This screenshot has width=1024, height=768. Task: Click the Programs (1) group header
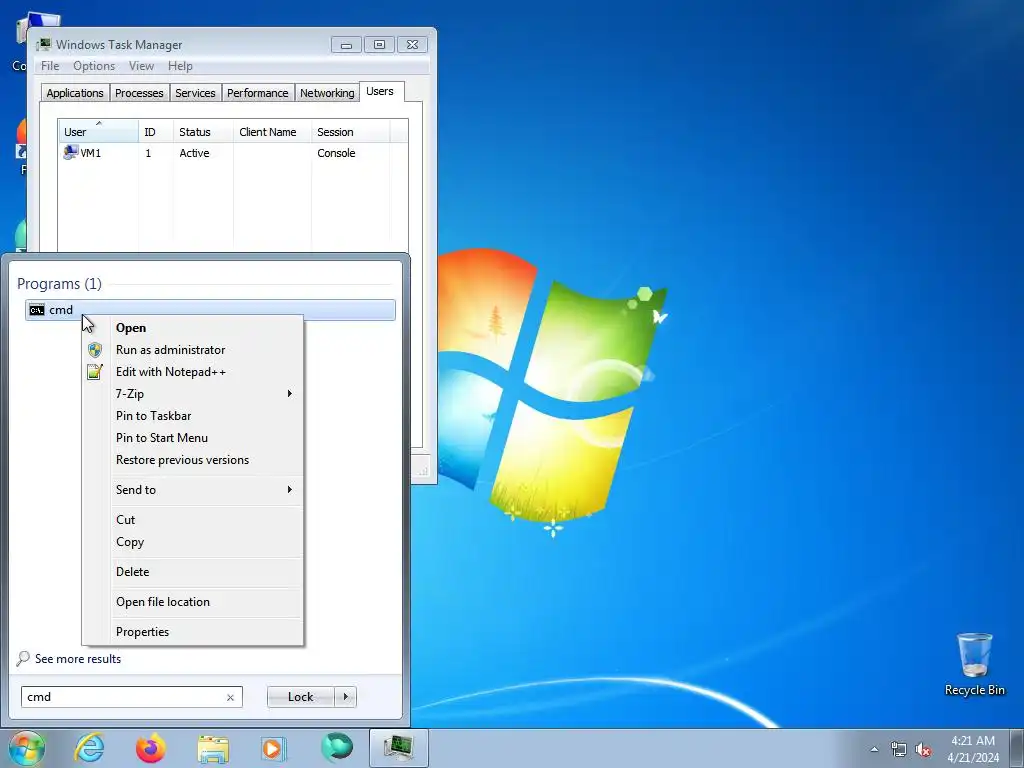tap(59, 283)
